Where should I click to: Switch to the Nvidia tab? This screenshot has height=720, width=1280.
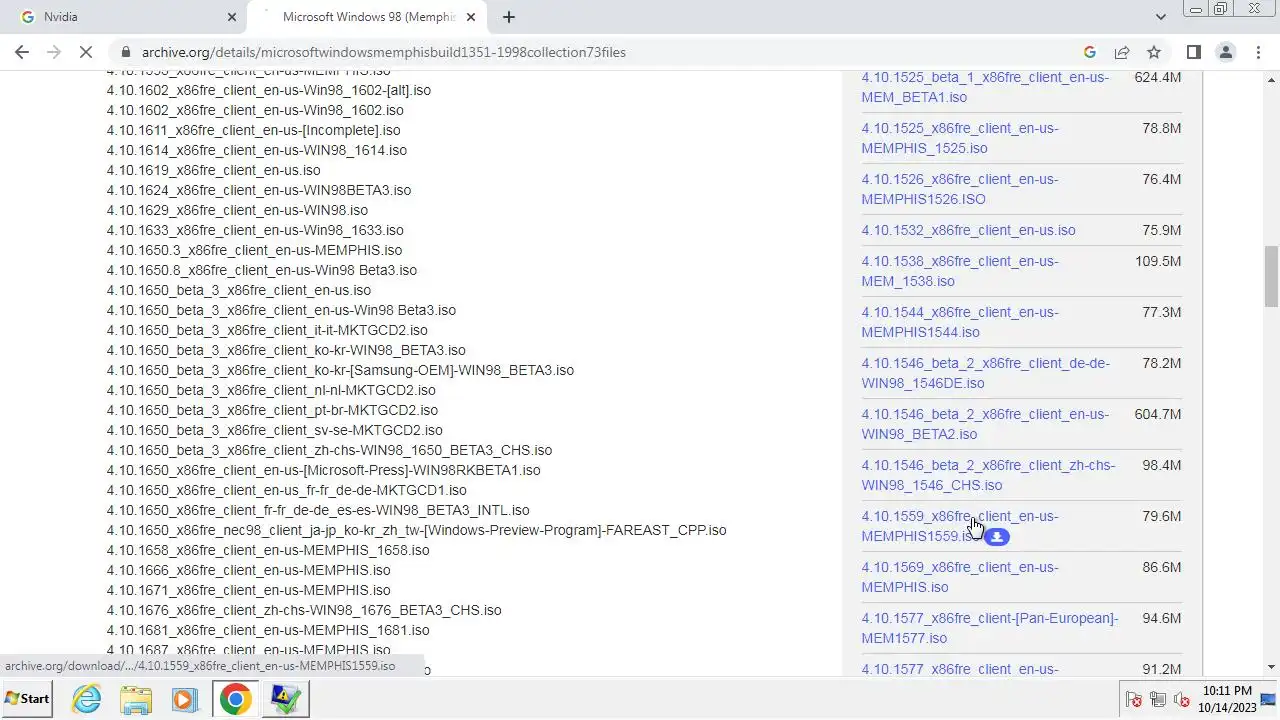pos(125,17)
